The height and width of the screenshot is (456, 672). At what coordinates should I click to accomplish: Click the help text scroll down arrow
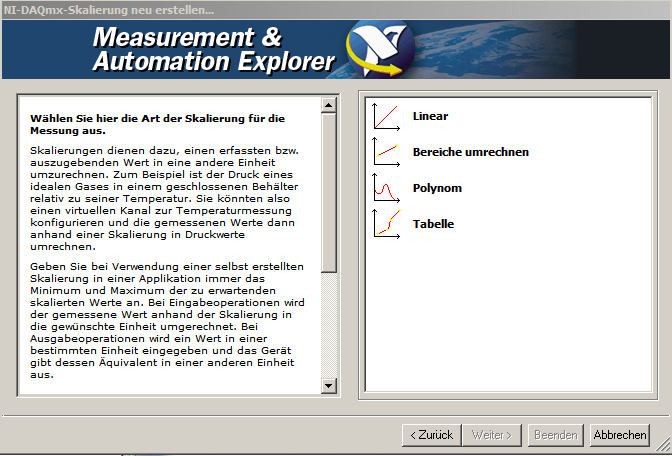pos(329,386)
